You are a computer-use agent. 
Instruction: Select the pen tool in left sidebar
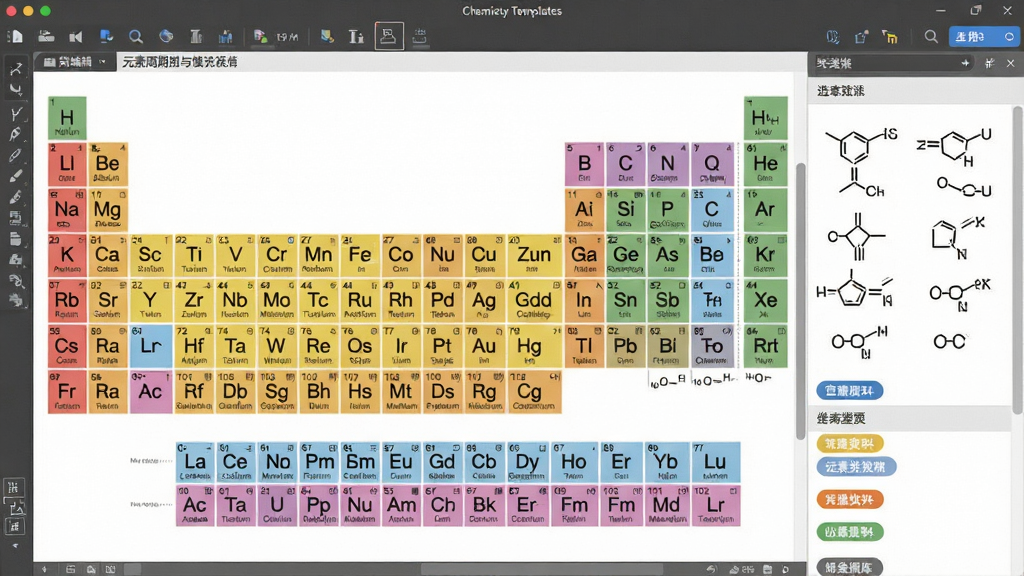[16, 135]
